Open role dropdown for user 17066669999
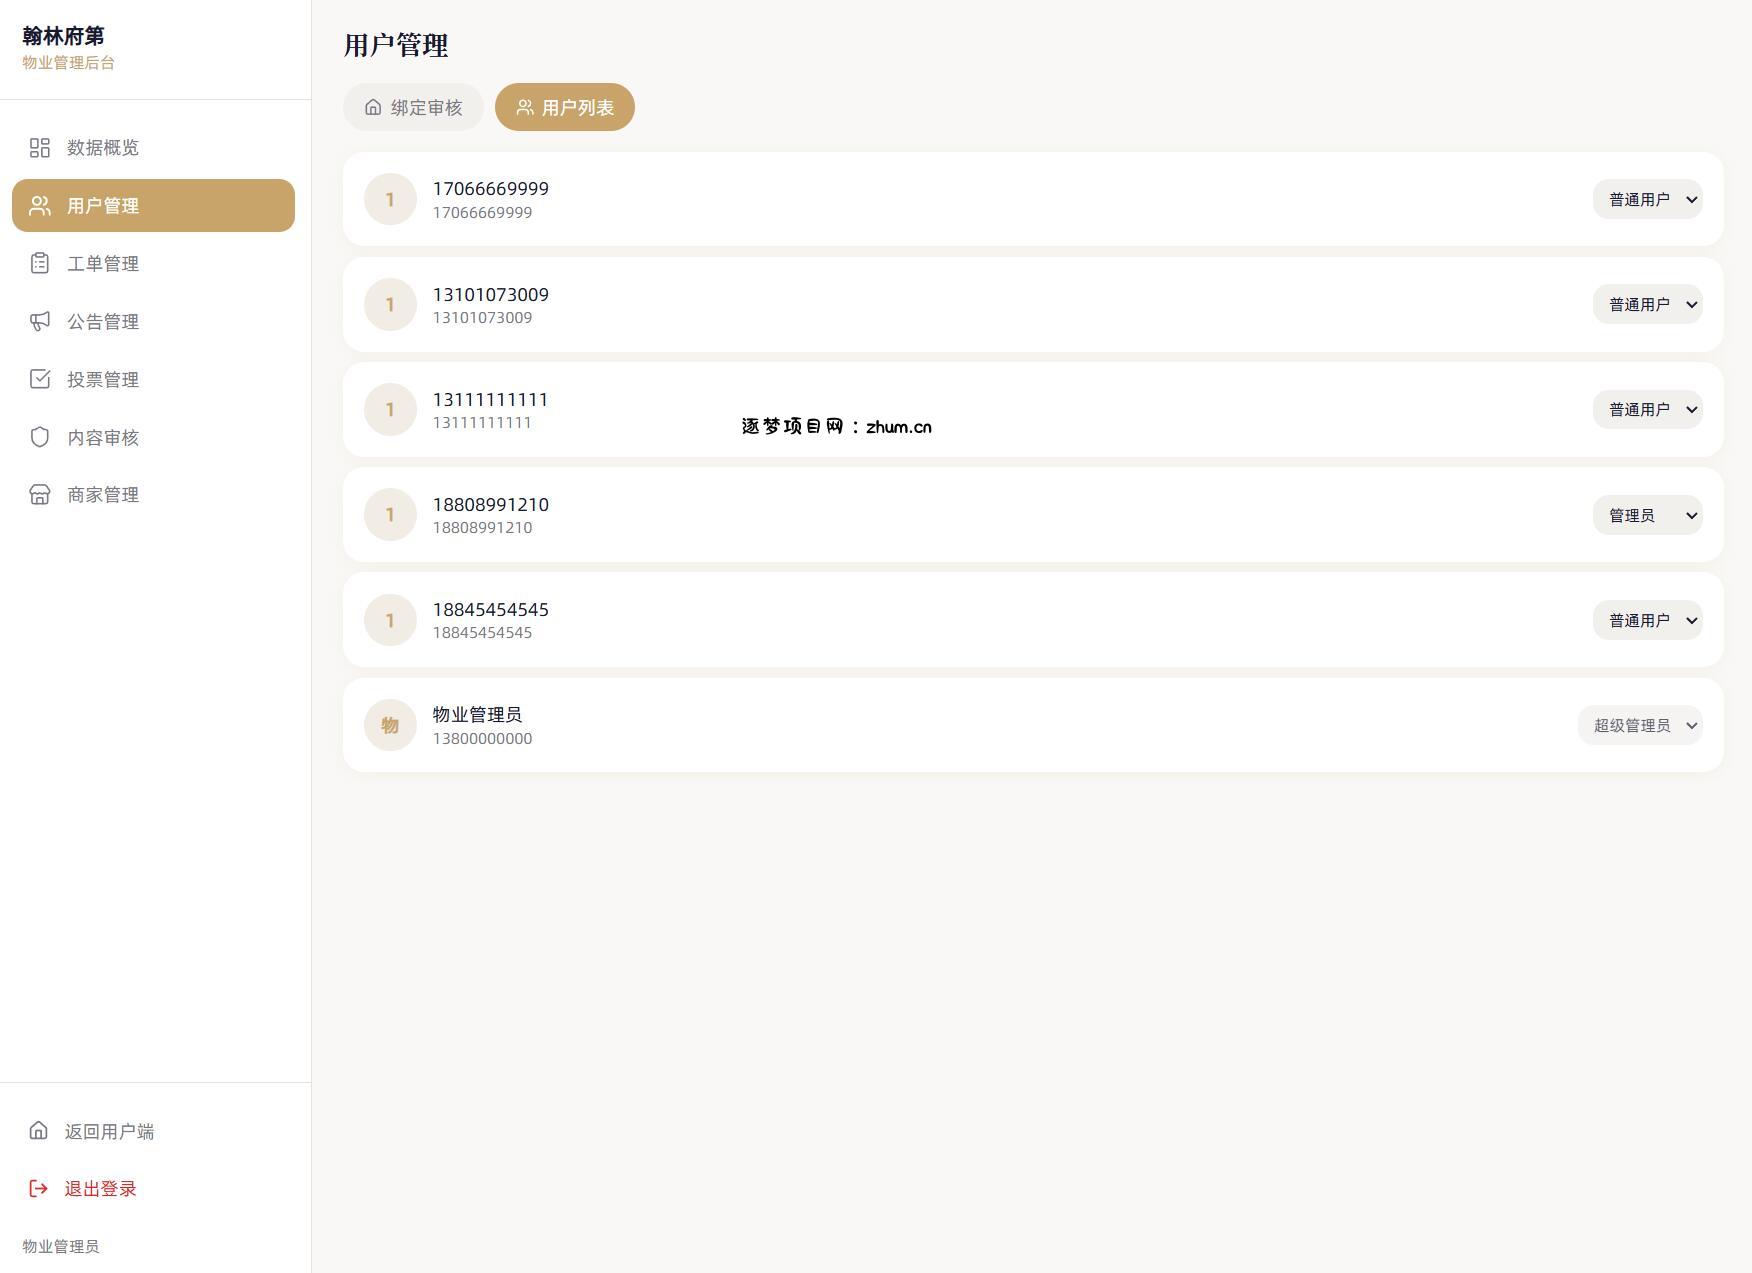The height and width of the screenshot is (1273, 1752). (x=1647, y=199)
